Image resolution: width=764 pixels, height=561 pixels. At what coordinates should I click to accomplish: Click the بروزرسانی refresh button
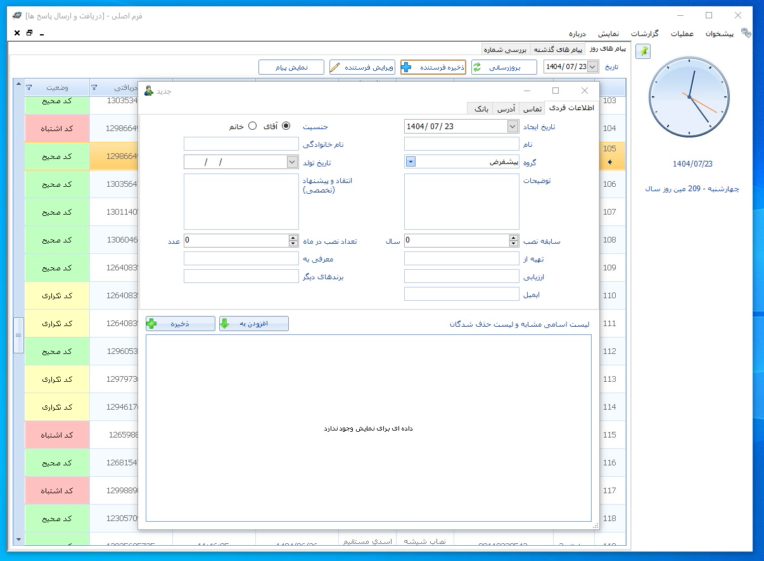point(504,67)
